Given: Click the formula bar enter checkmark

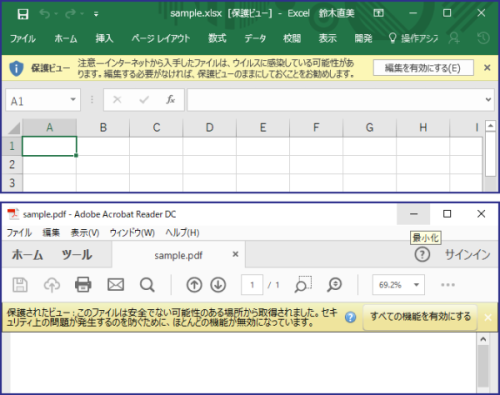Looking at the screenshot, I should click(144, 100).
